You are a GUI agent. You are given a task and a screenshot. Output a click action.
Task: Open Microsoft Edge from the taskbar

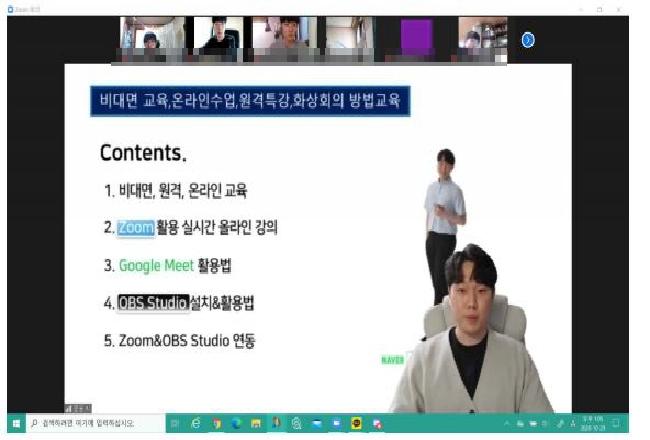(x=236, y=423)
